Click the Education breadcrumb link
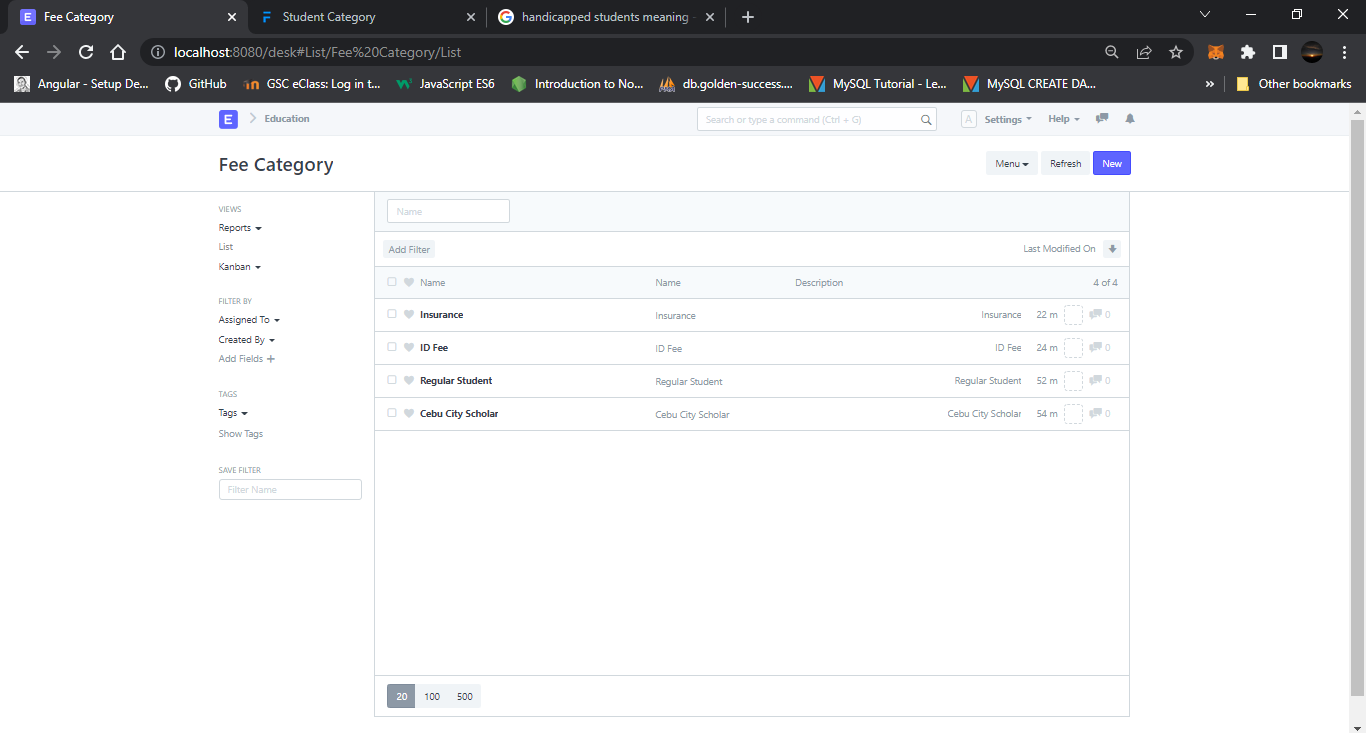The height and width of the screenshot is (733, 1366). tap(287, 119)
